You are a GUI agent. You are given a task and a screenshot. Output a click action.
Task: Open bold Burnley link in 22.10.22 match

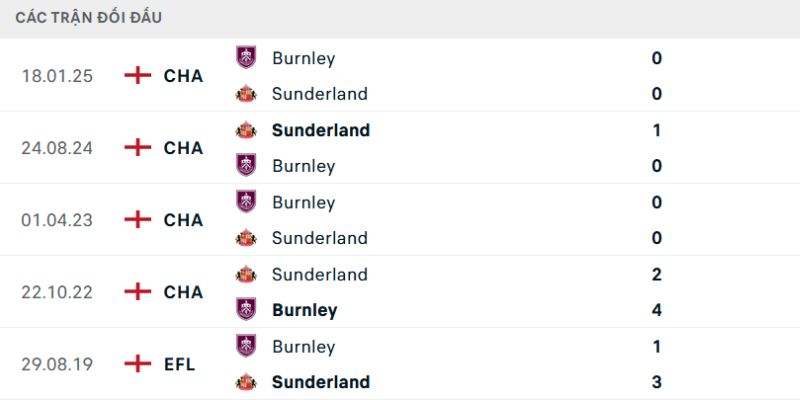point(304,310)
